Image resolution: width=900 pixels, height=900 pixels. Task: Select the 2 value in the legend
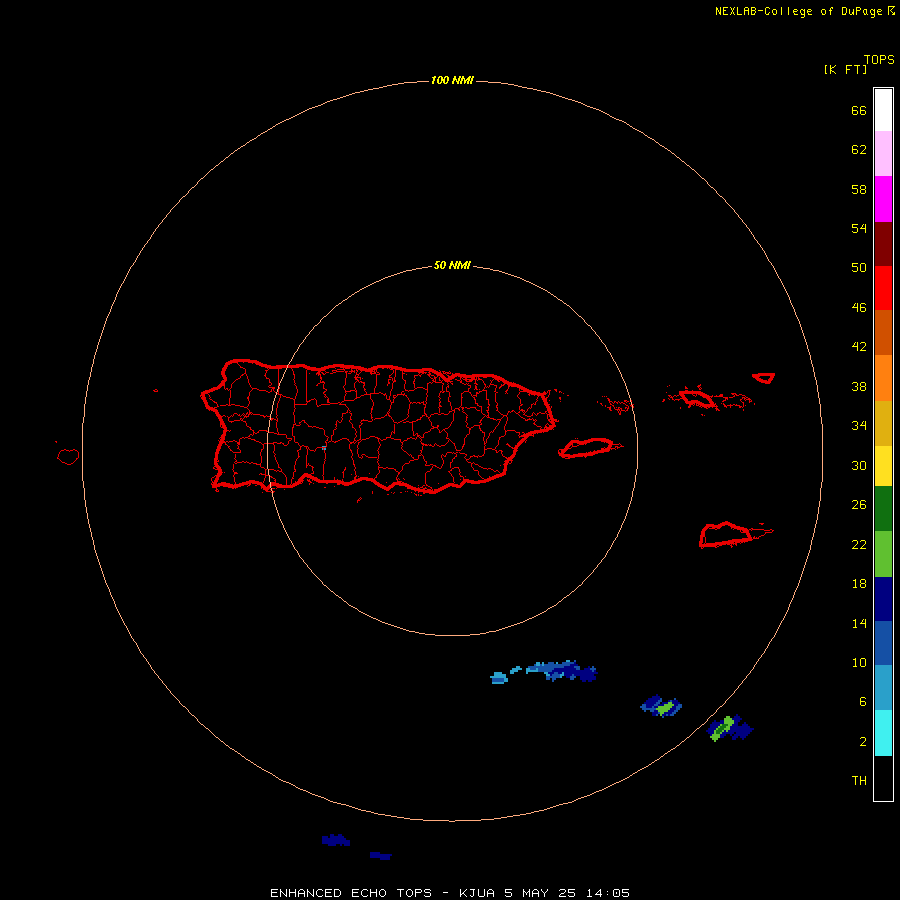pyautogui.click(x=862, y=742)
